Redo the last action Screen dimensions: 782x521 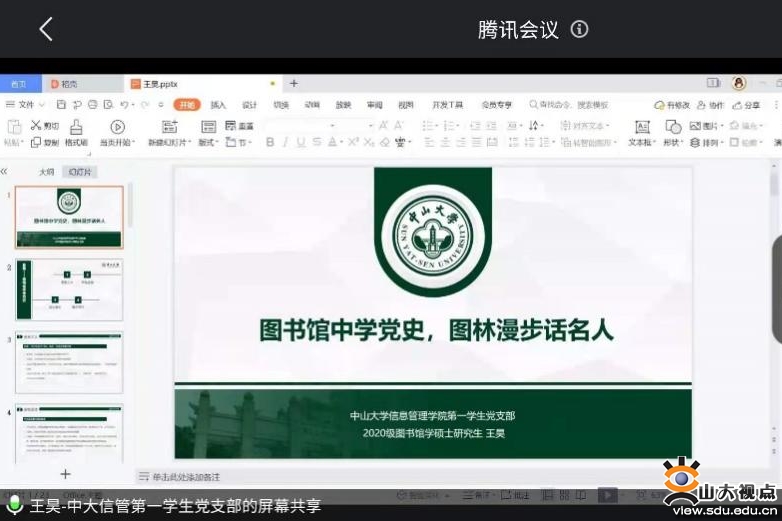point(145,105)
